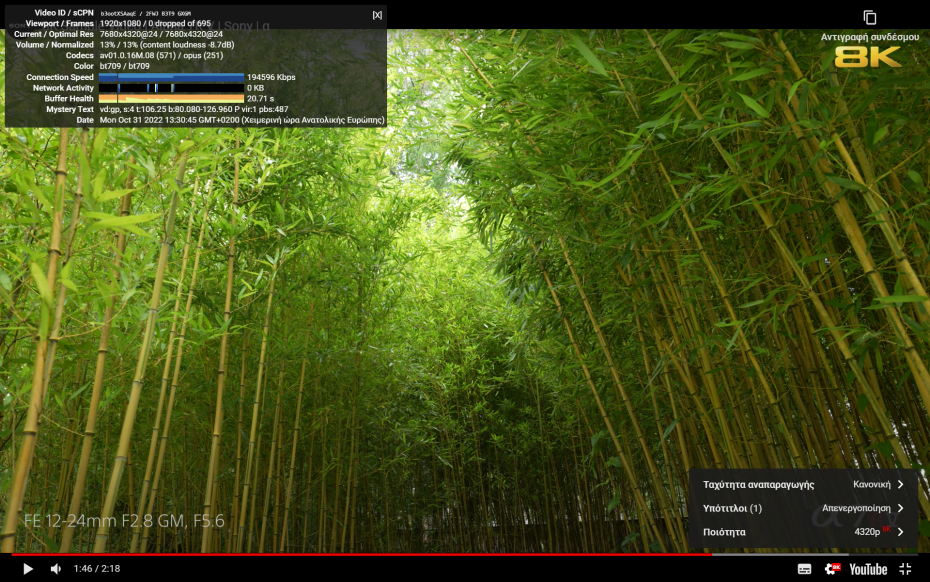
Task: Close stats for nerds panel
Action: pyautogui.click(x=377, y=15)
